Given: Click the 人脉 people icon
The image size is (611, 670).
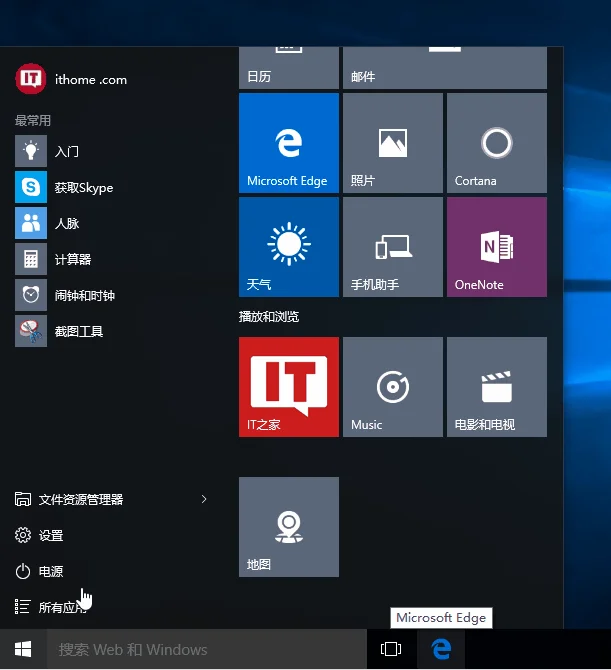Looking at the screenshot, I should [x=31, y=223].
